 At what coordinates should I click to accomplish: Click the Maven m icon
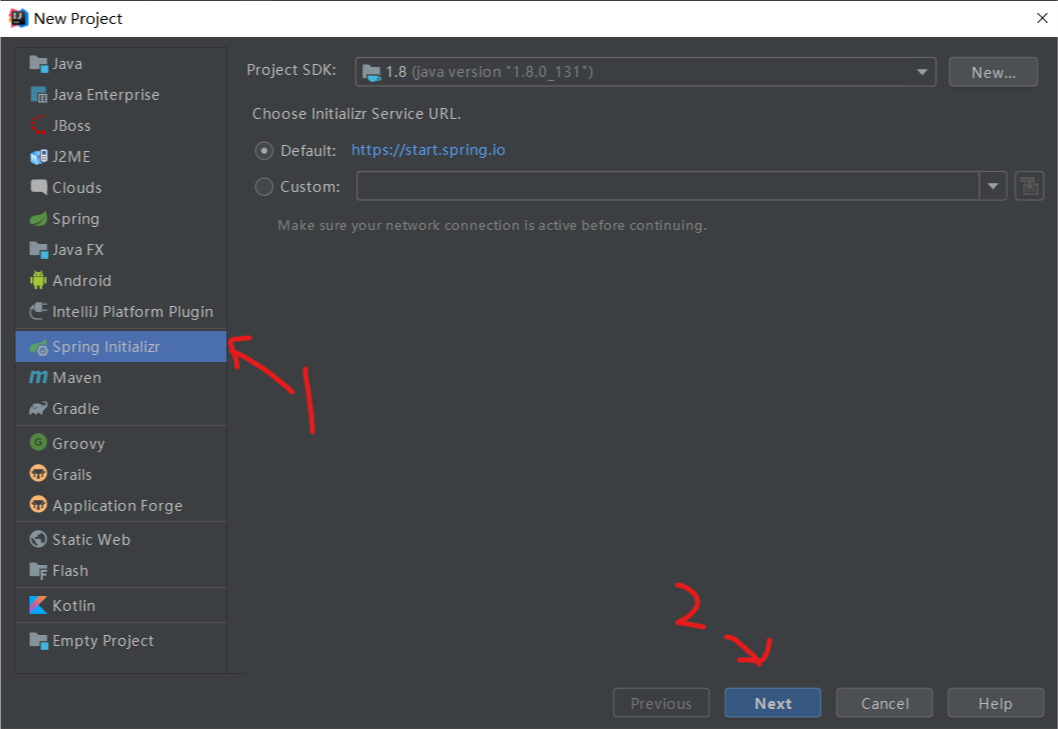(x=38, y=377)
